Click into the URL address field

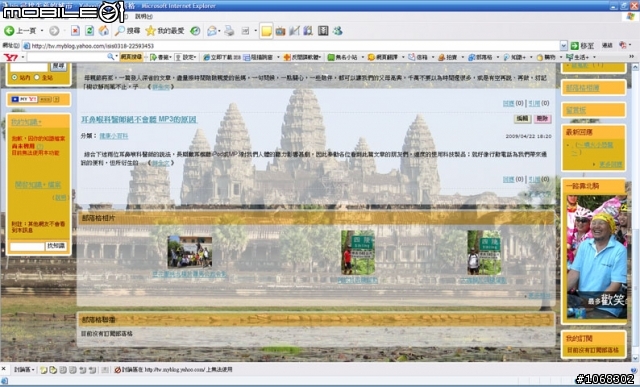tap(291, 46)
